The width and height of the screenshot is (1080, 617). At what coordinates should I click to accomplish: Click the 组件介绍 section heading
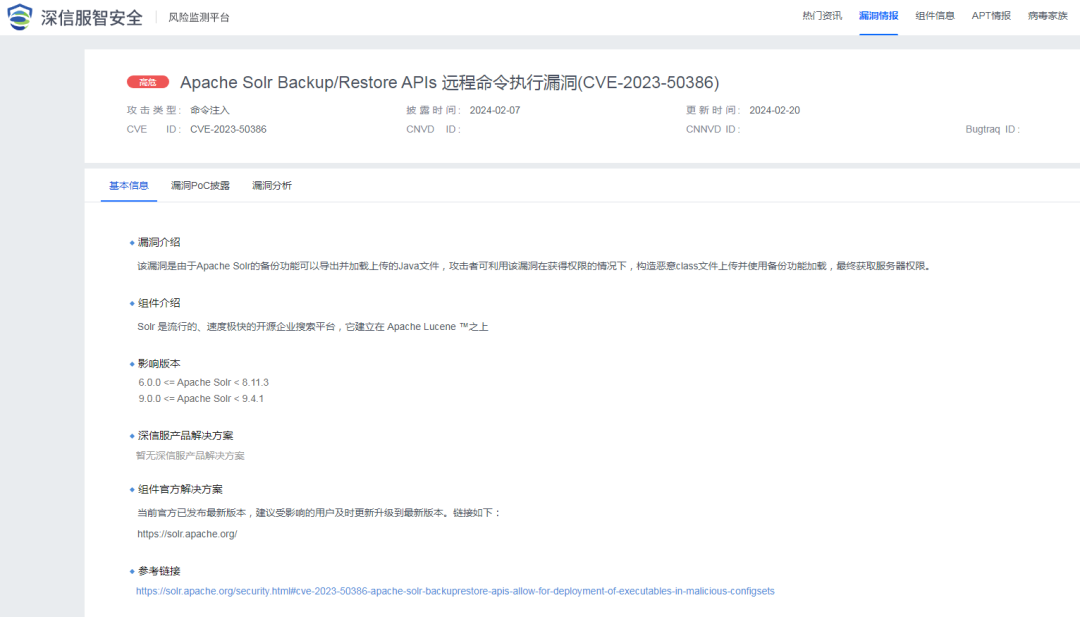(159, 303)
